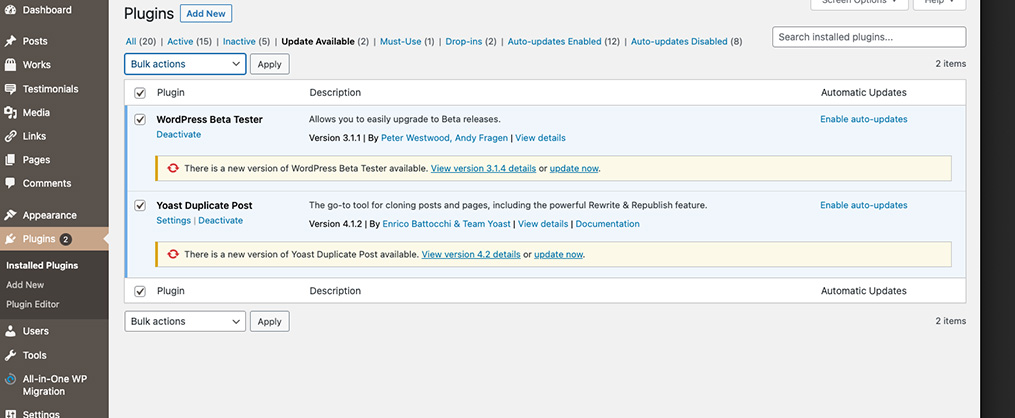
Task: Click the Posts pushpin icon
Action: [x=10, y=41]
